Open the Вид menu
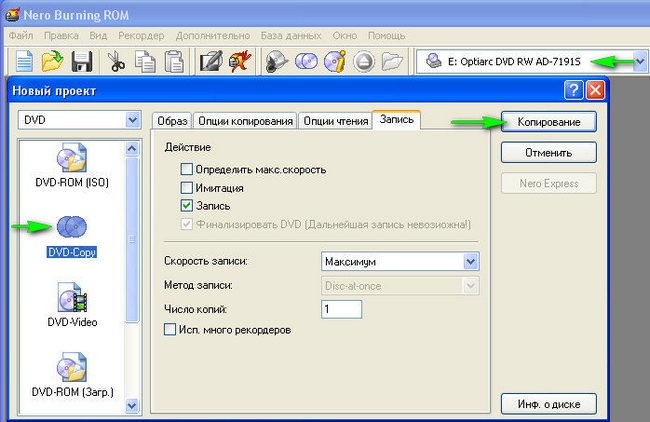This screenshot has height=422, width=650. coord(98,36)
